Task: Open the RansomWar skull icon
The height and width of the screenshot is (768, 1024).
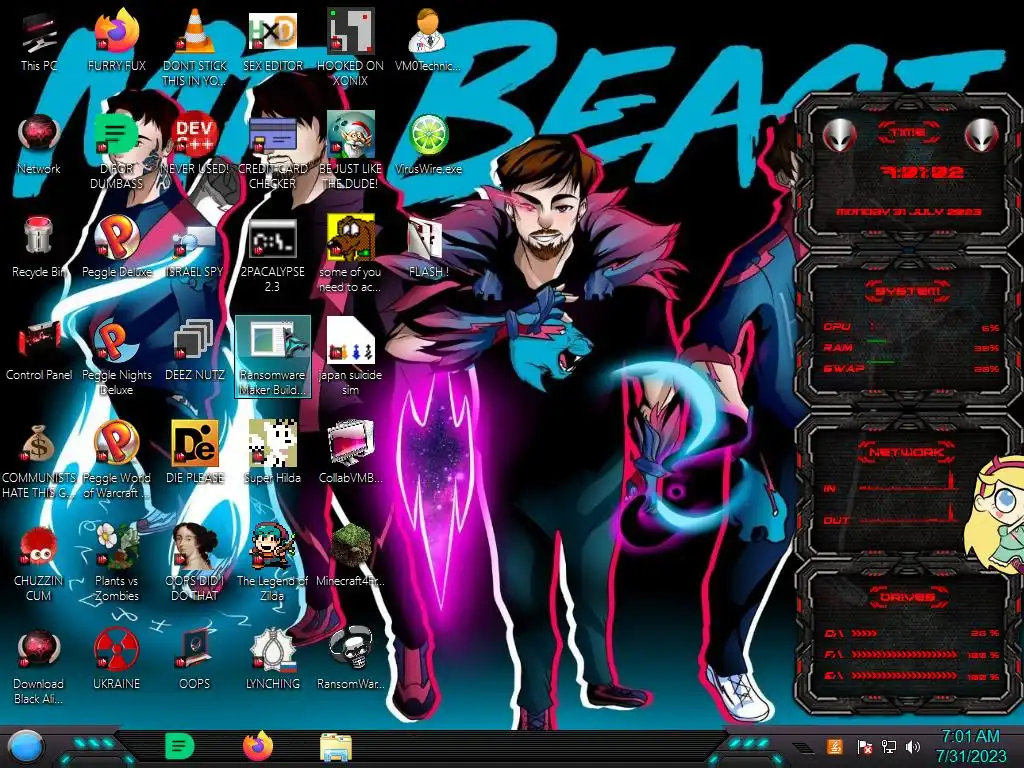Action: [x=350, y=660]
